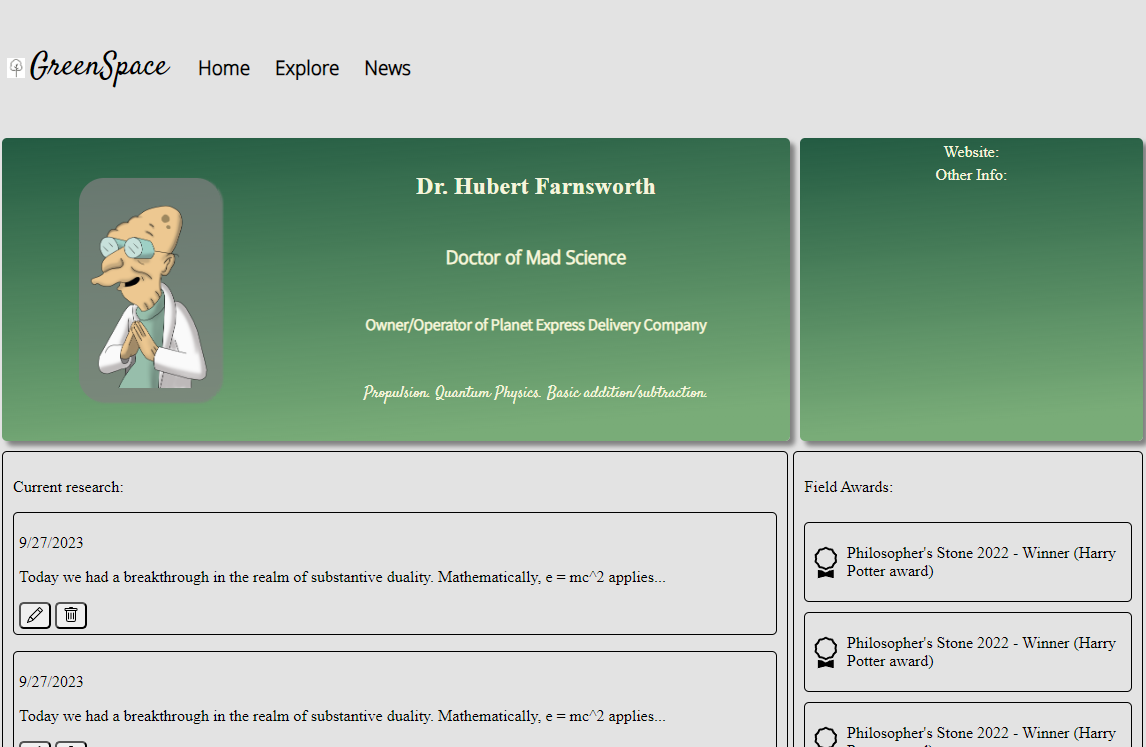Click the second award ribbon icon
This screenshot has width=1146, height=747.
coord(826,652)
